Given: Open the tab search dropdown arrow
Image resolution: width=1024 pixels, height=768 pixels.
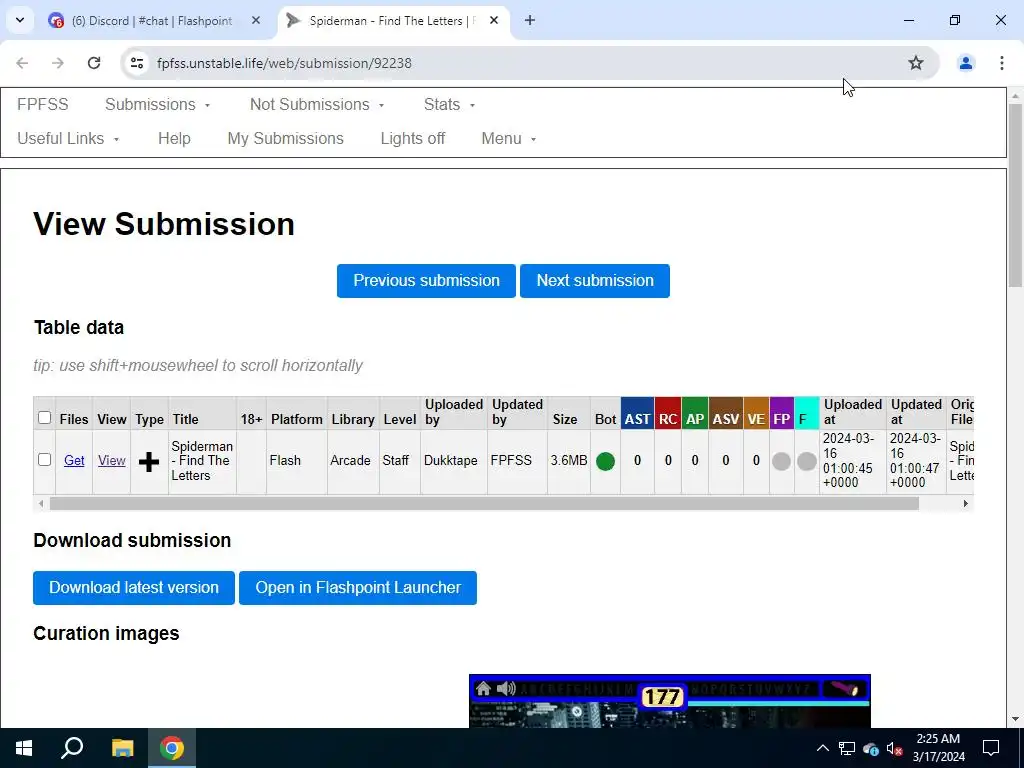Looking at the screenshot, I should click(x=20, y=20).
